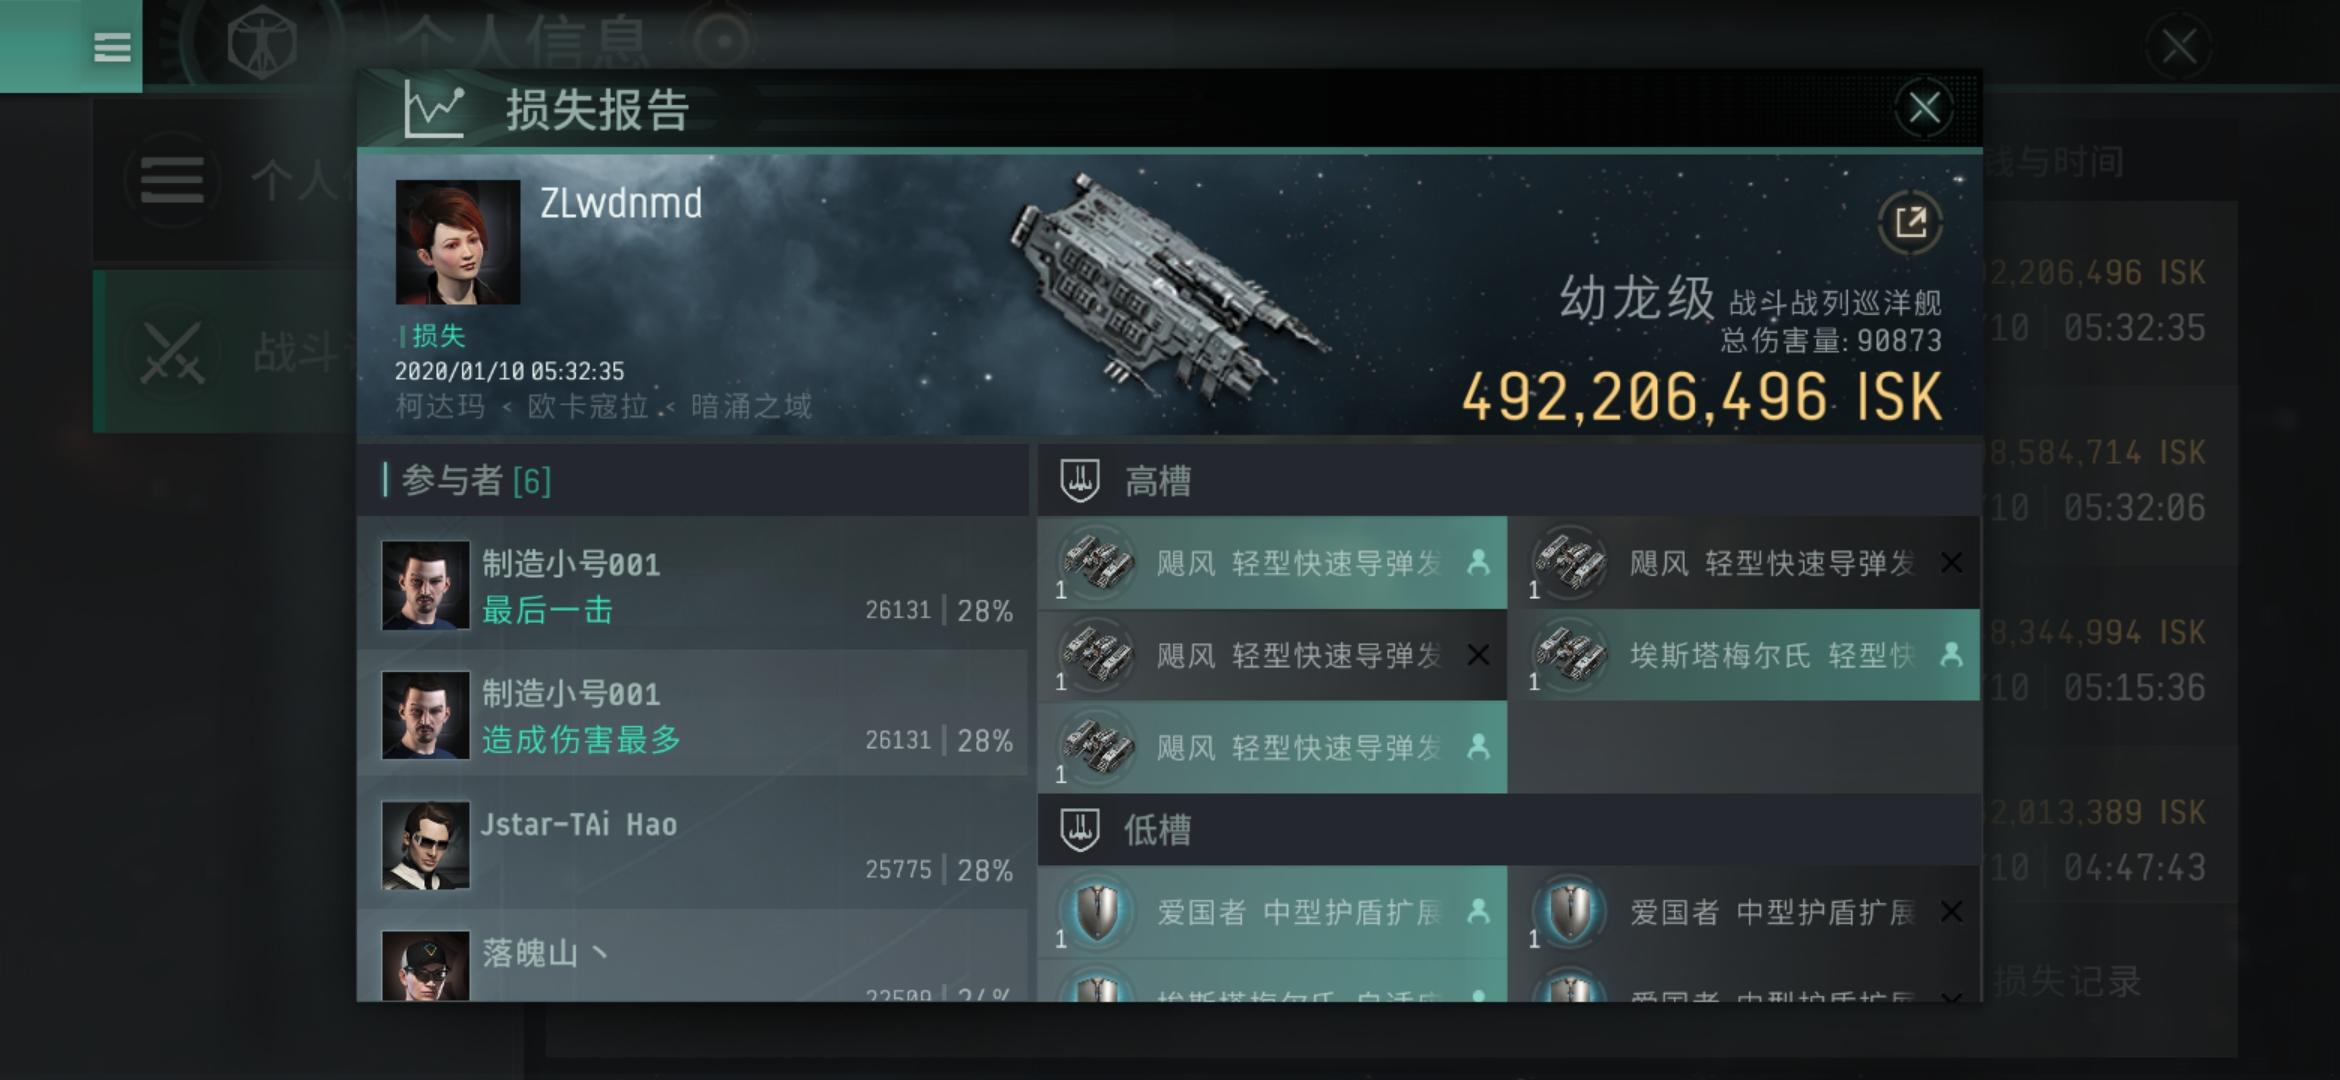Close the loss report dialog
Image resolution: width=2340 pixels, height=1080 pixels.
(1924, 107)
